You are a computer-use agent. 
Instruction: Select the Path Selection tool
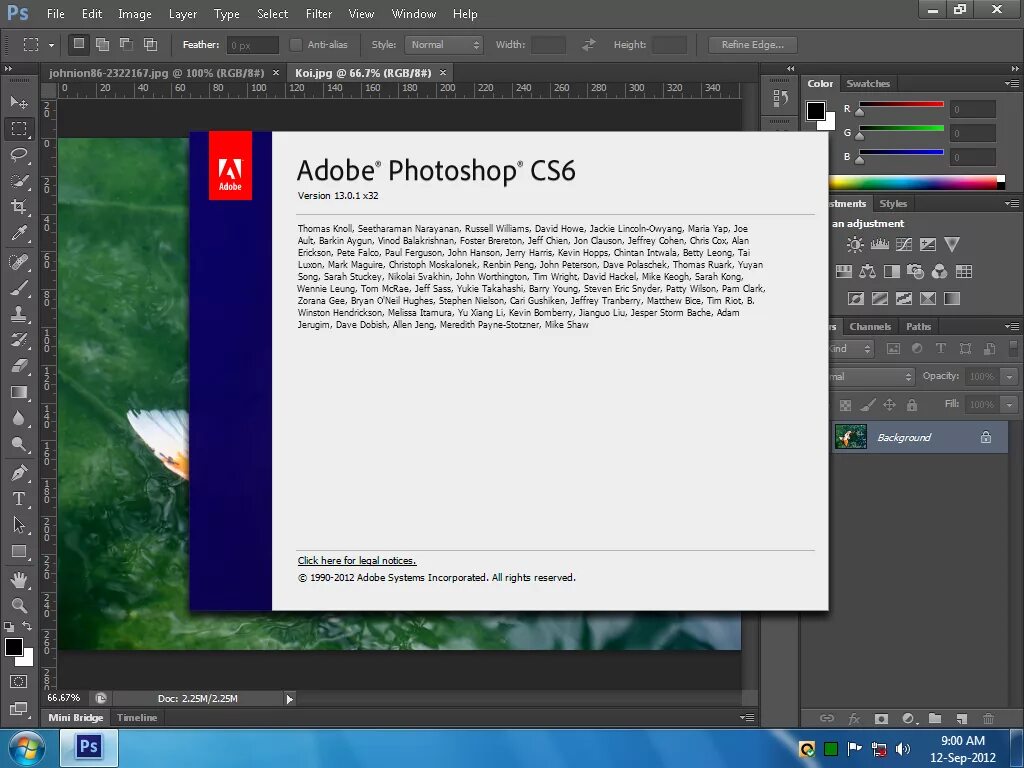19,525
